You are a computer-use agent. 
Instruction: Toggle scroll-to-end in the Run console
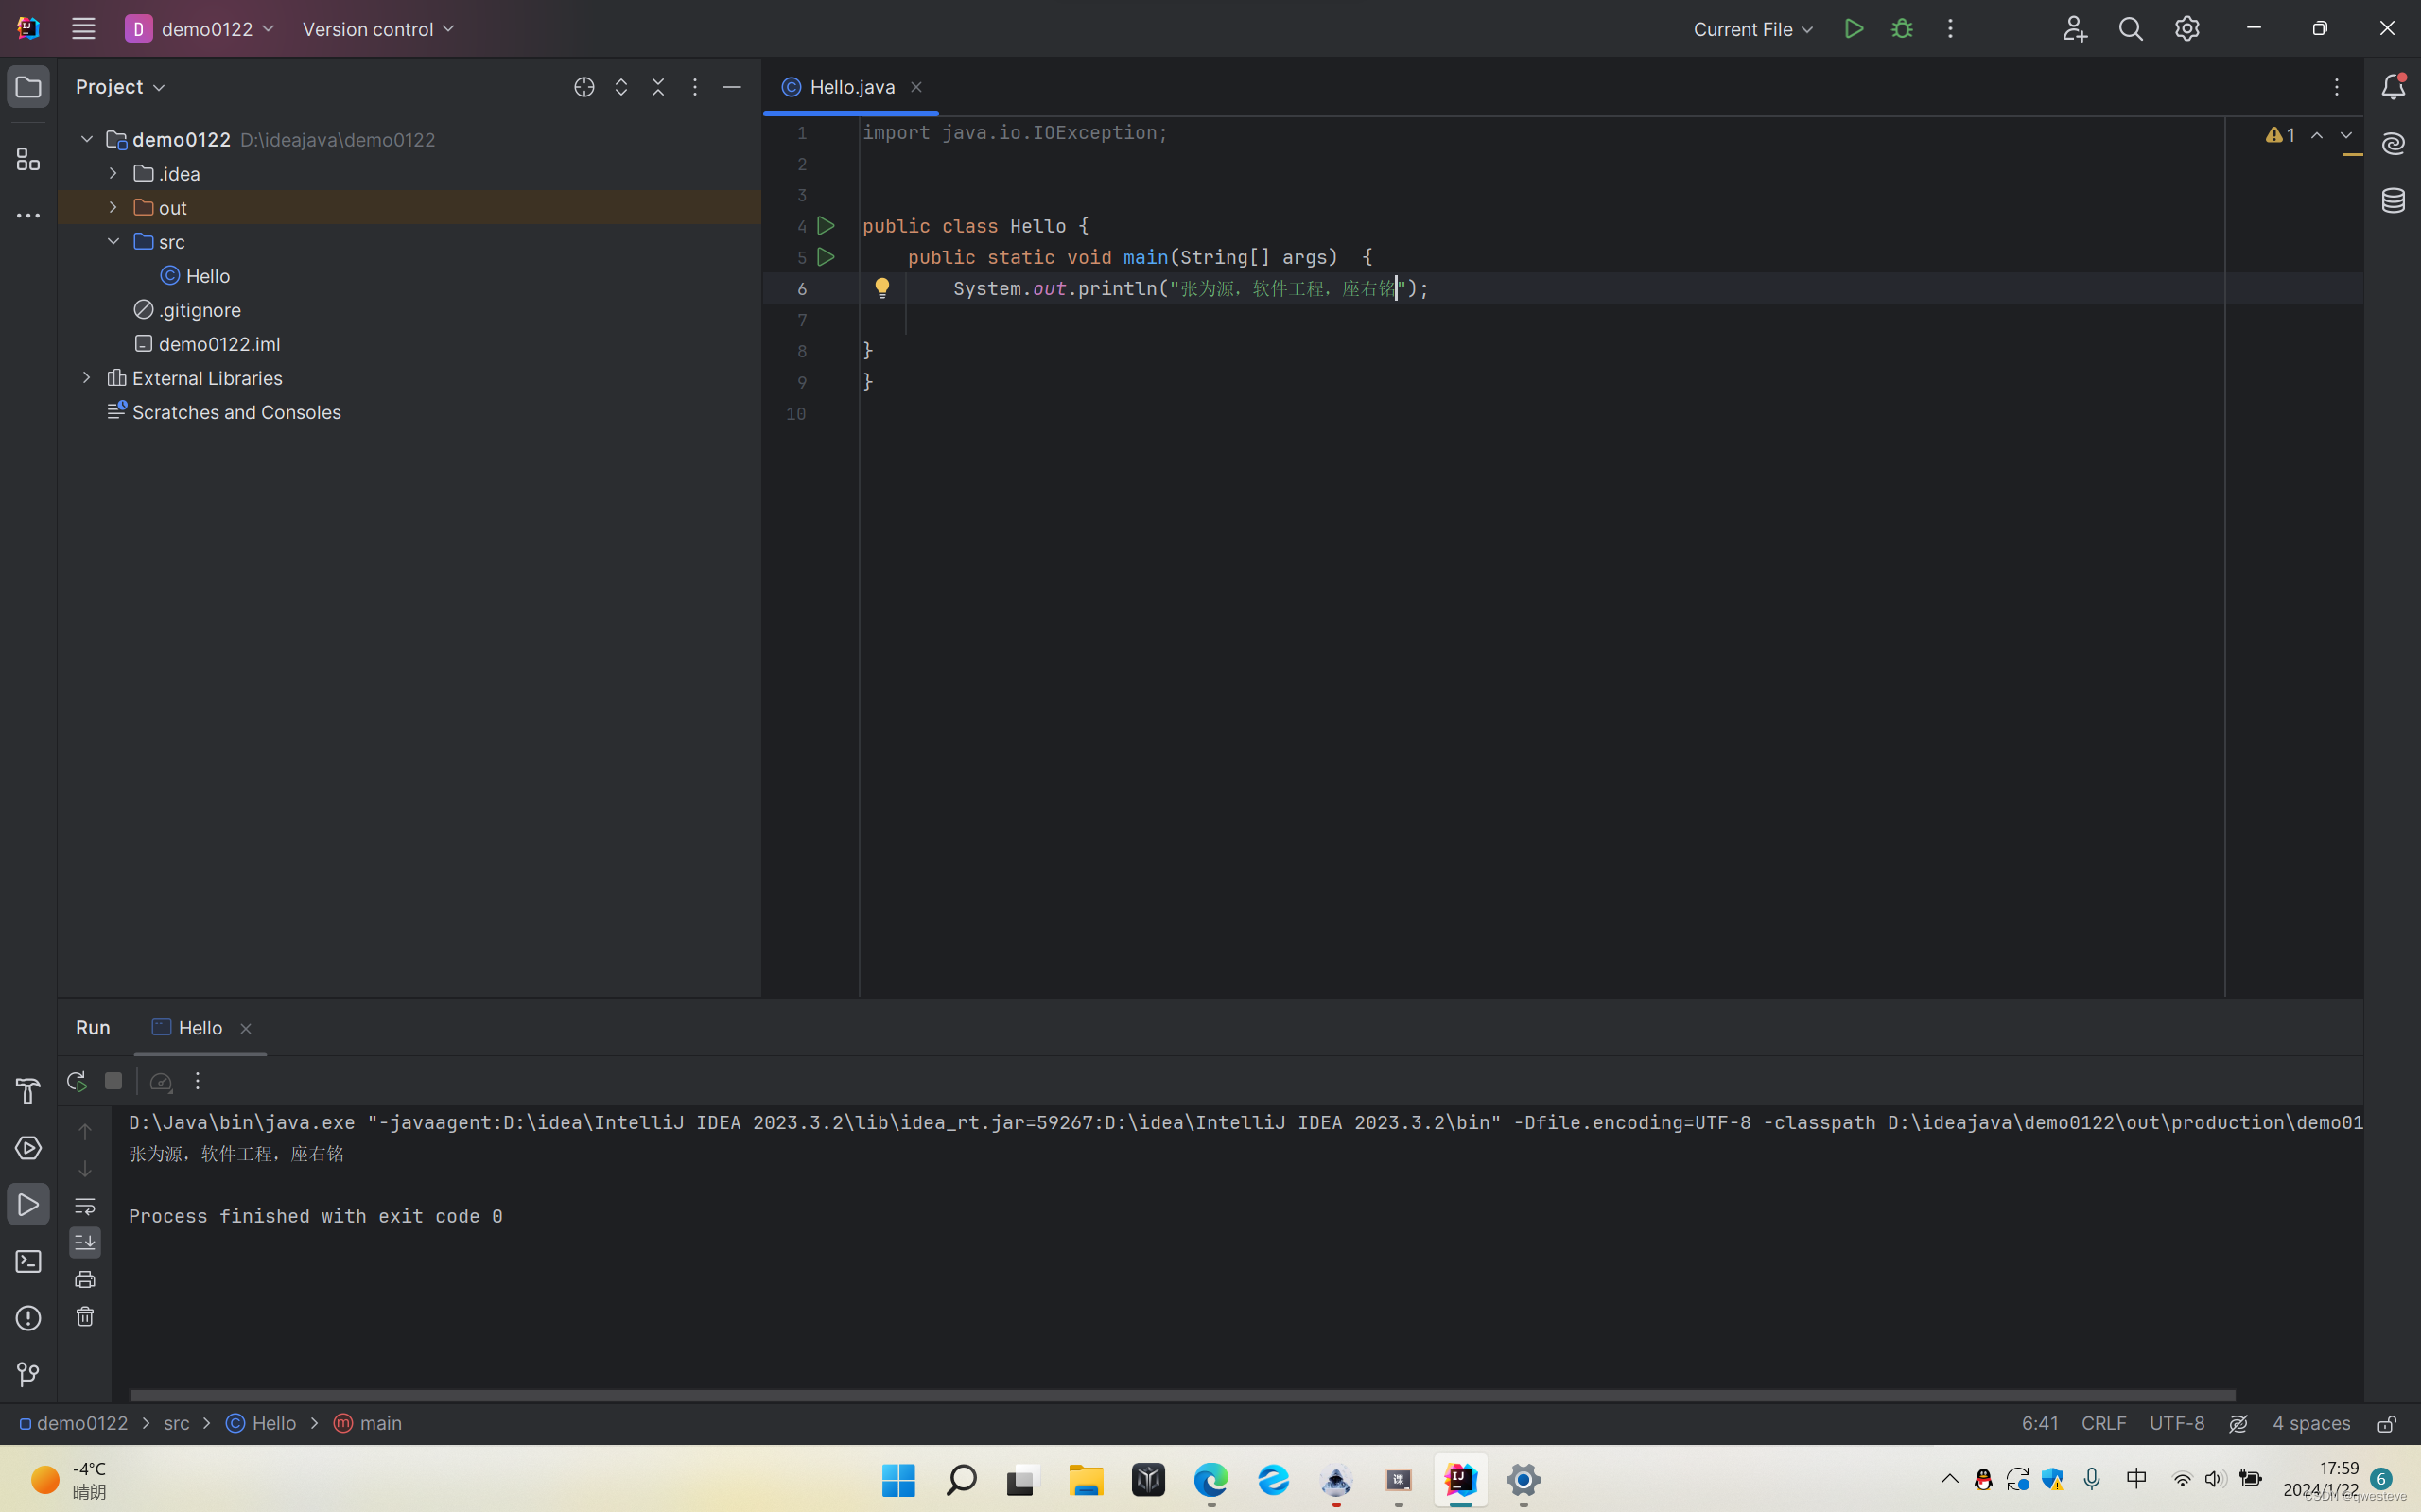click(85, 1242)
